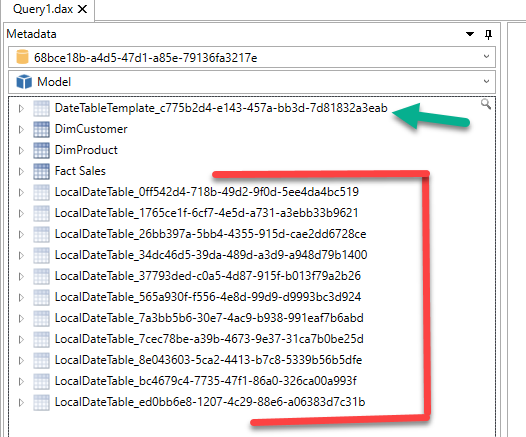
Task: Select LocalDateTable_8e043603-5ca2-4413-b7c8-5339b56b5dfe
Action: tap(208, 360)
